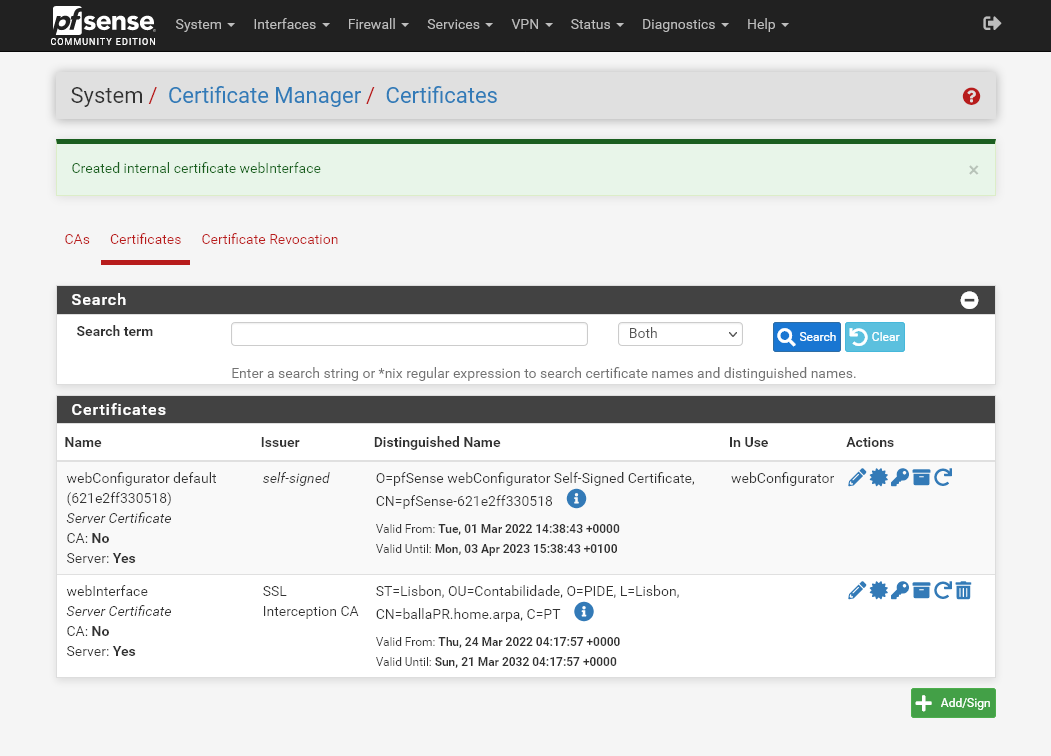Edit the webConfigurator default certificate
This screenshot has height=756, width=1051.
(856, 477)
